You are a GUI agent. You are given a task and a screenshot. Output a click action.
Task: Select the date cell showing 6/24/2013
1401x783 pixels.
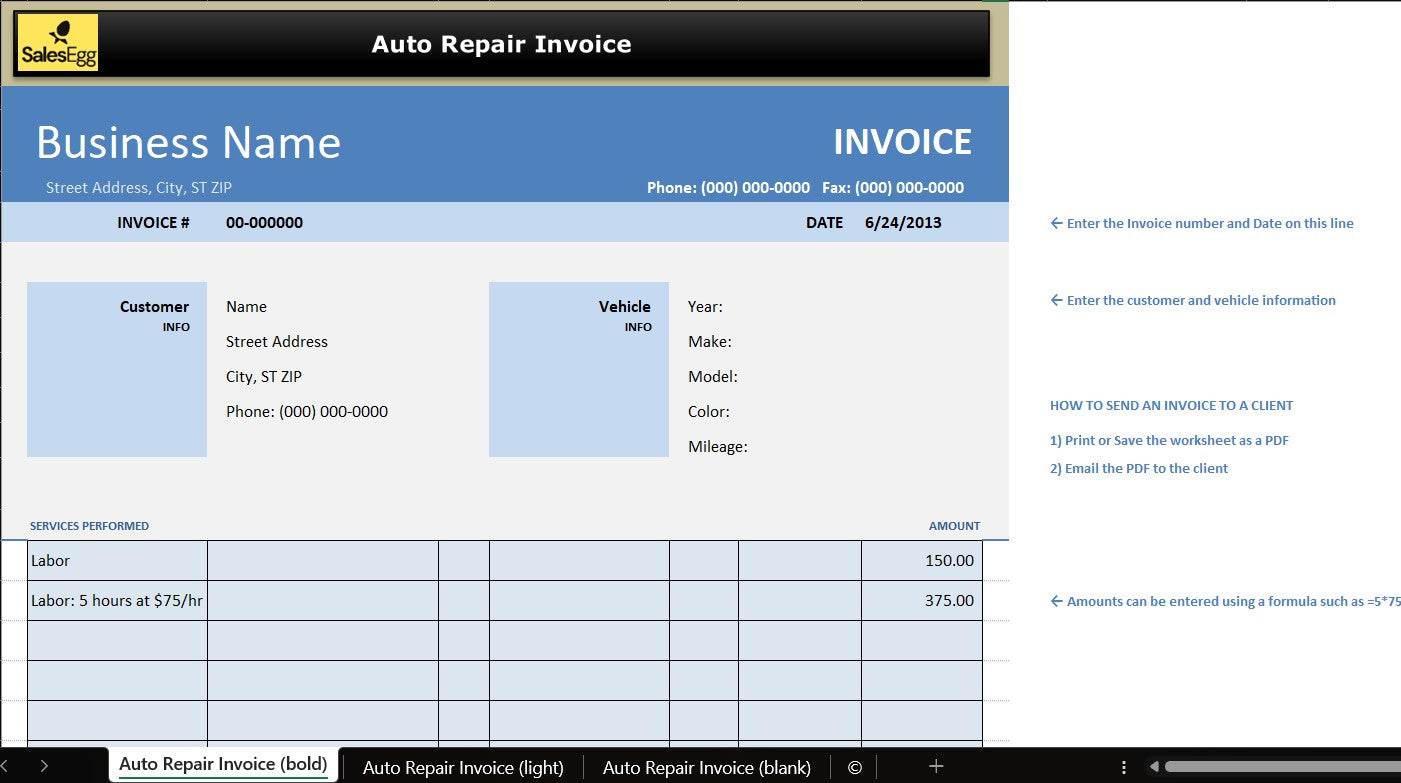903,223
